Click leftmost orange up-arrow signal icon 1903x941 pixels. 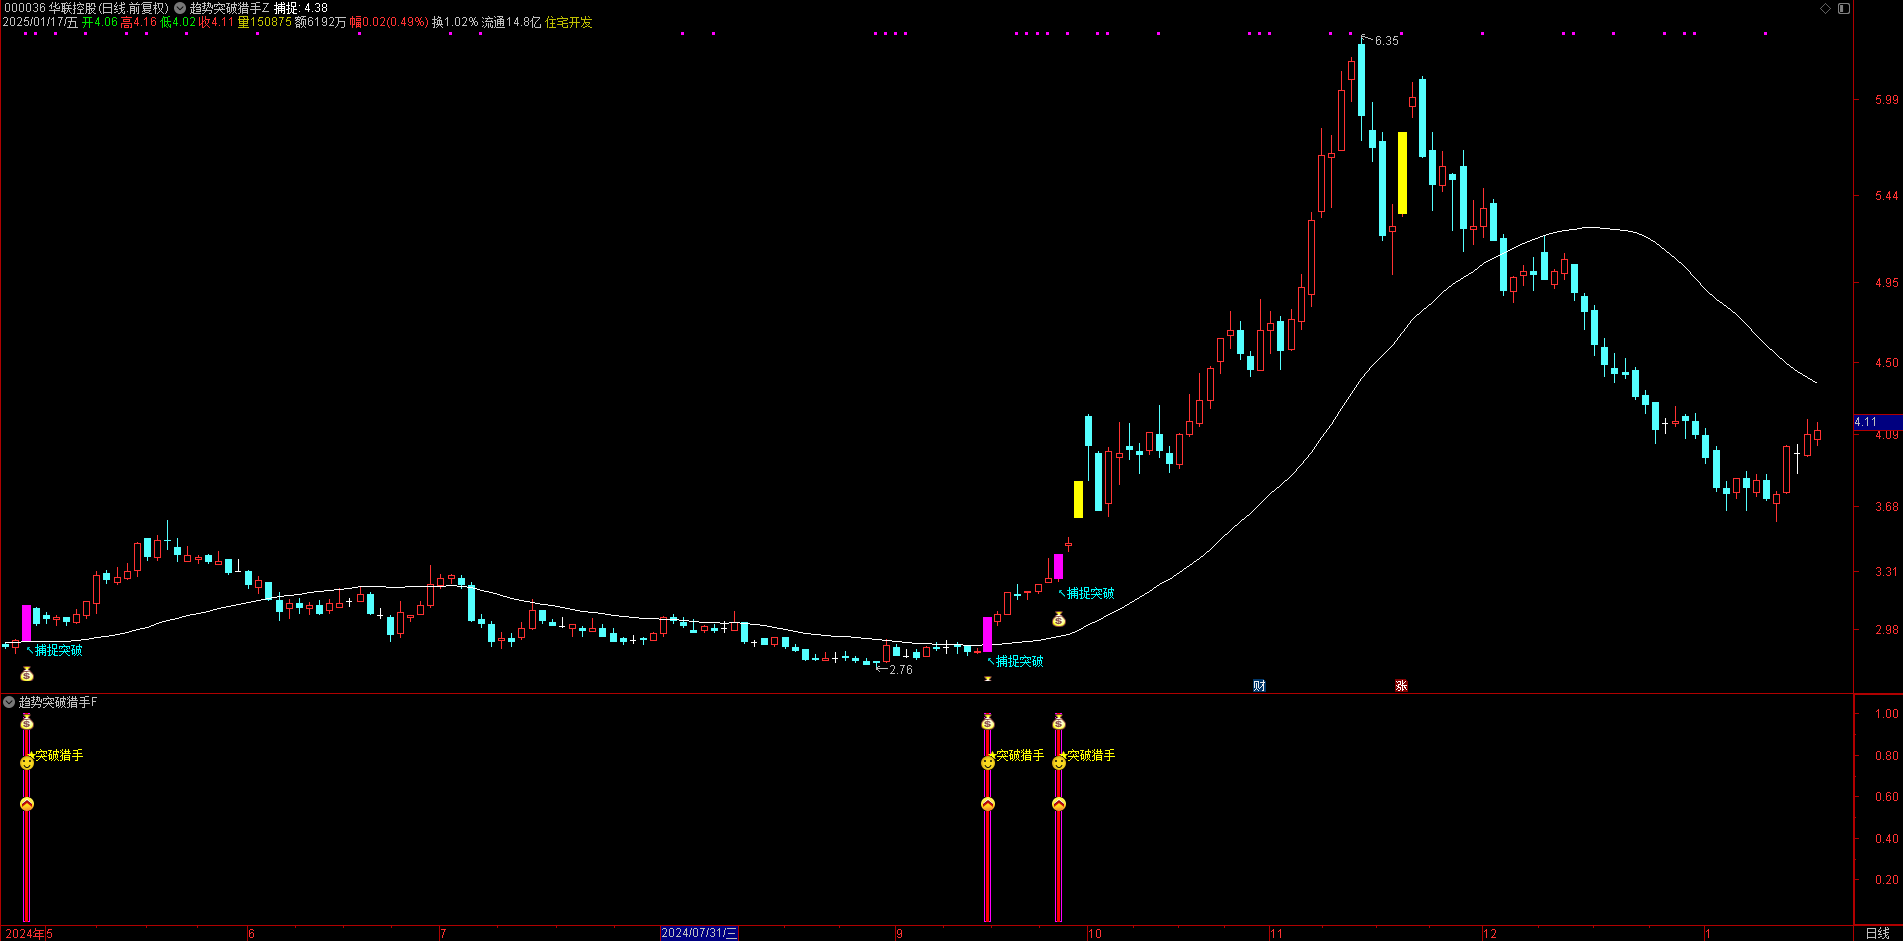[x=27, y=804]
